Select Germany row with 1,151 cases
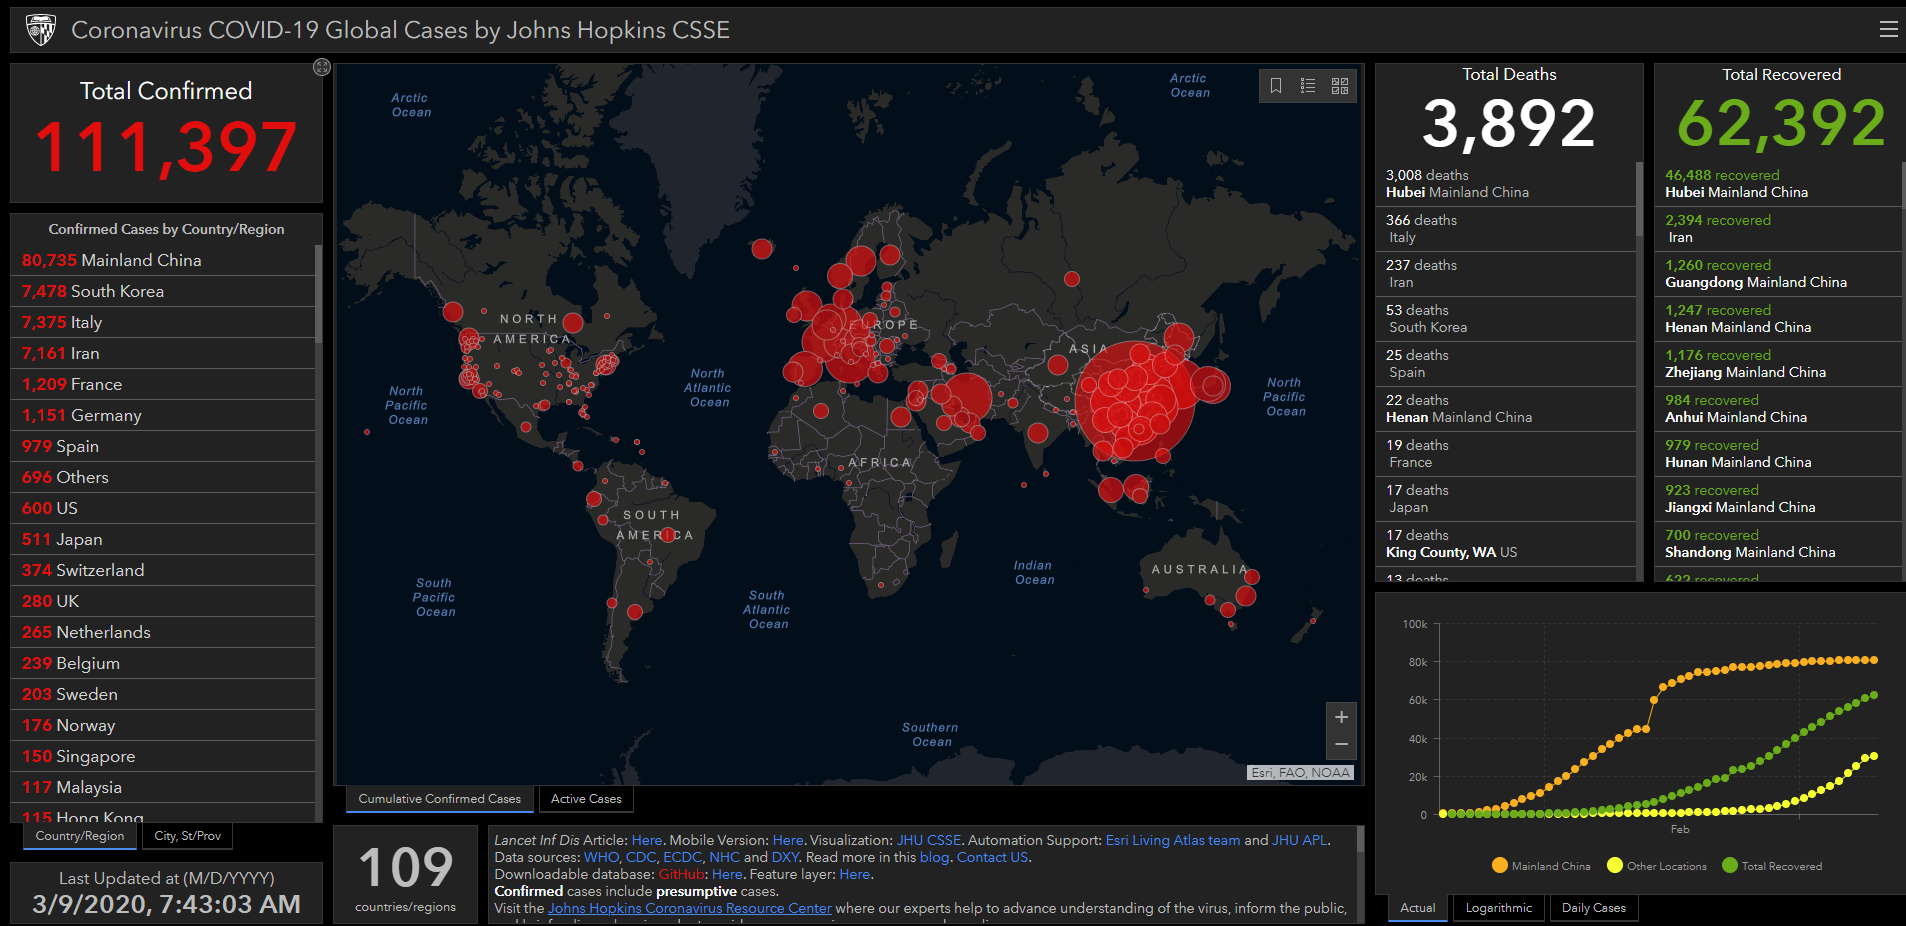1906x926 pixels. [163, 415]
